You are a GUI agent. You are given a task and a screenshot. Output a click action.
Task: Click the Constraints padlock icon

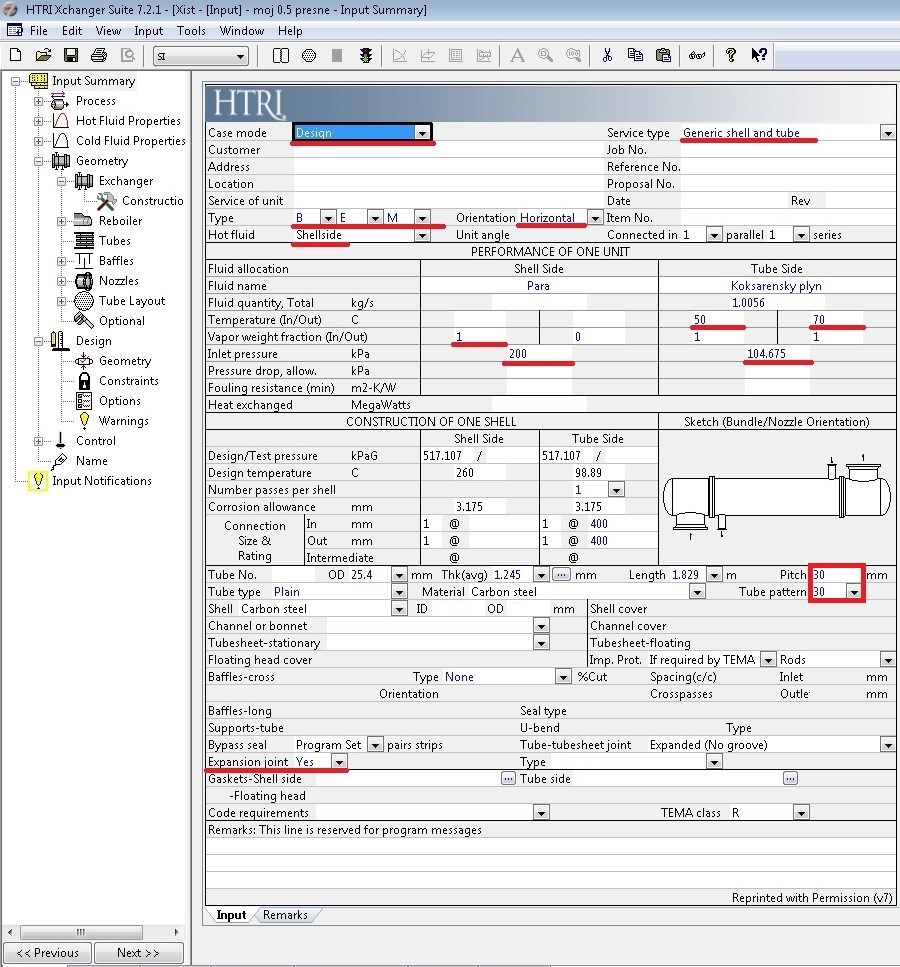tap(85, 381)
